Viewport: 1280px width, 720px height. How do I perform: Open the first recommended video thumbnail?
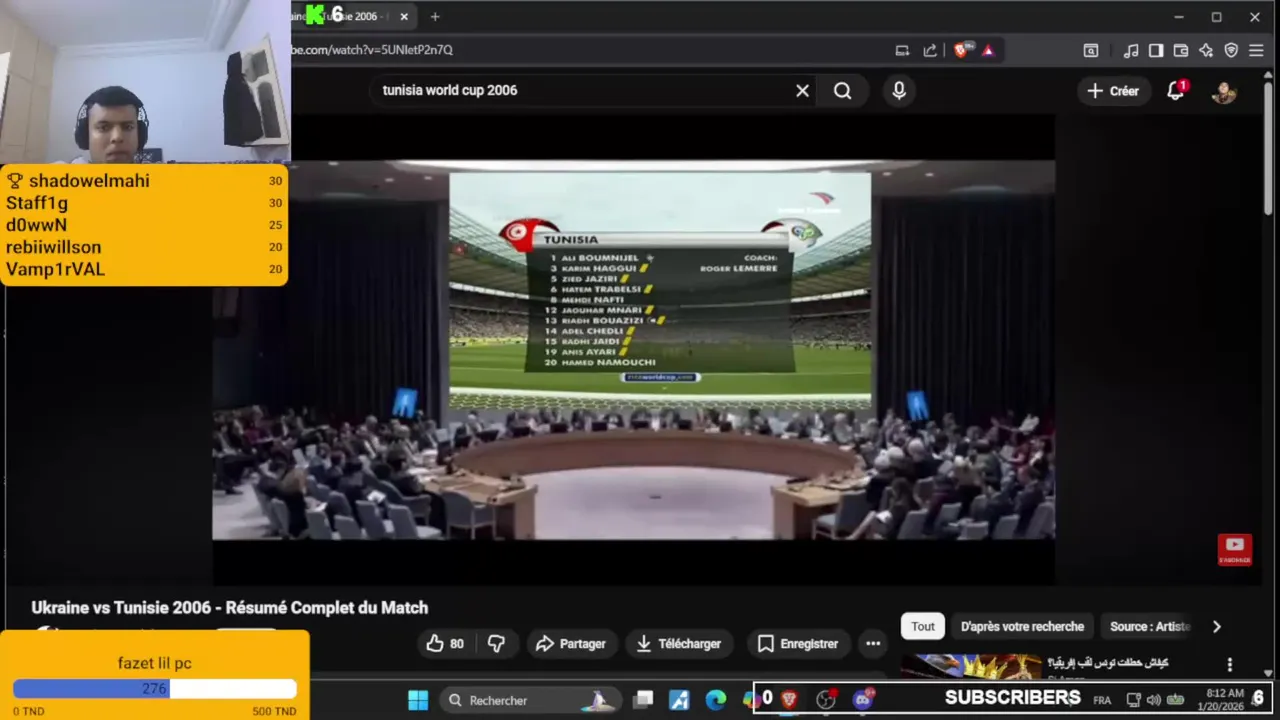(971, 667)
